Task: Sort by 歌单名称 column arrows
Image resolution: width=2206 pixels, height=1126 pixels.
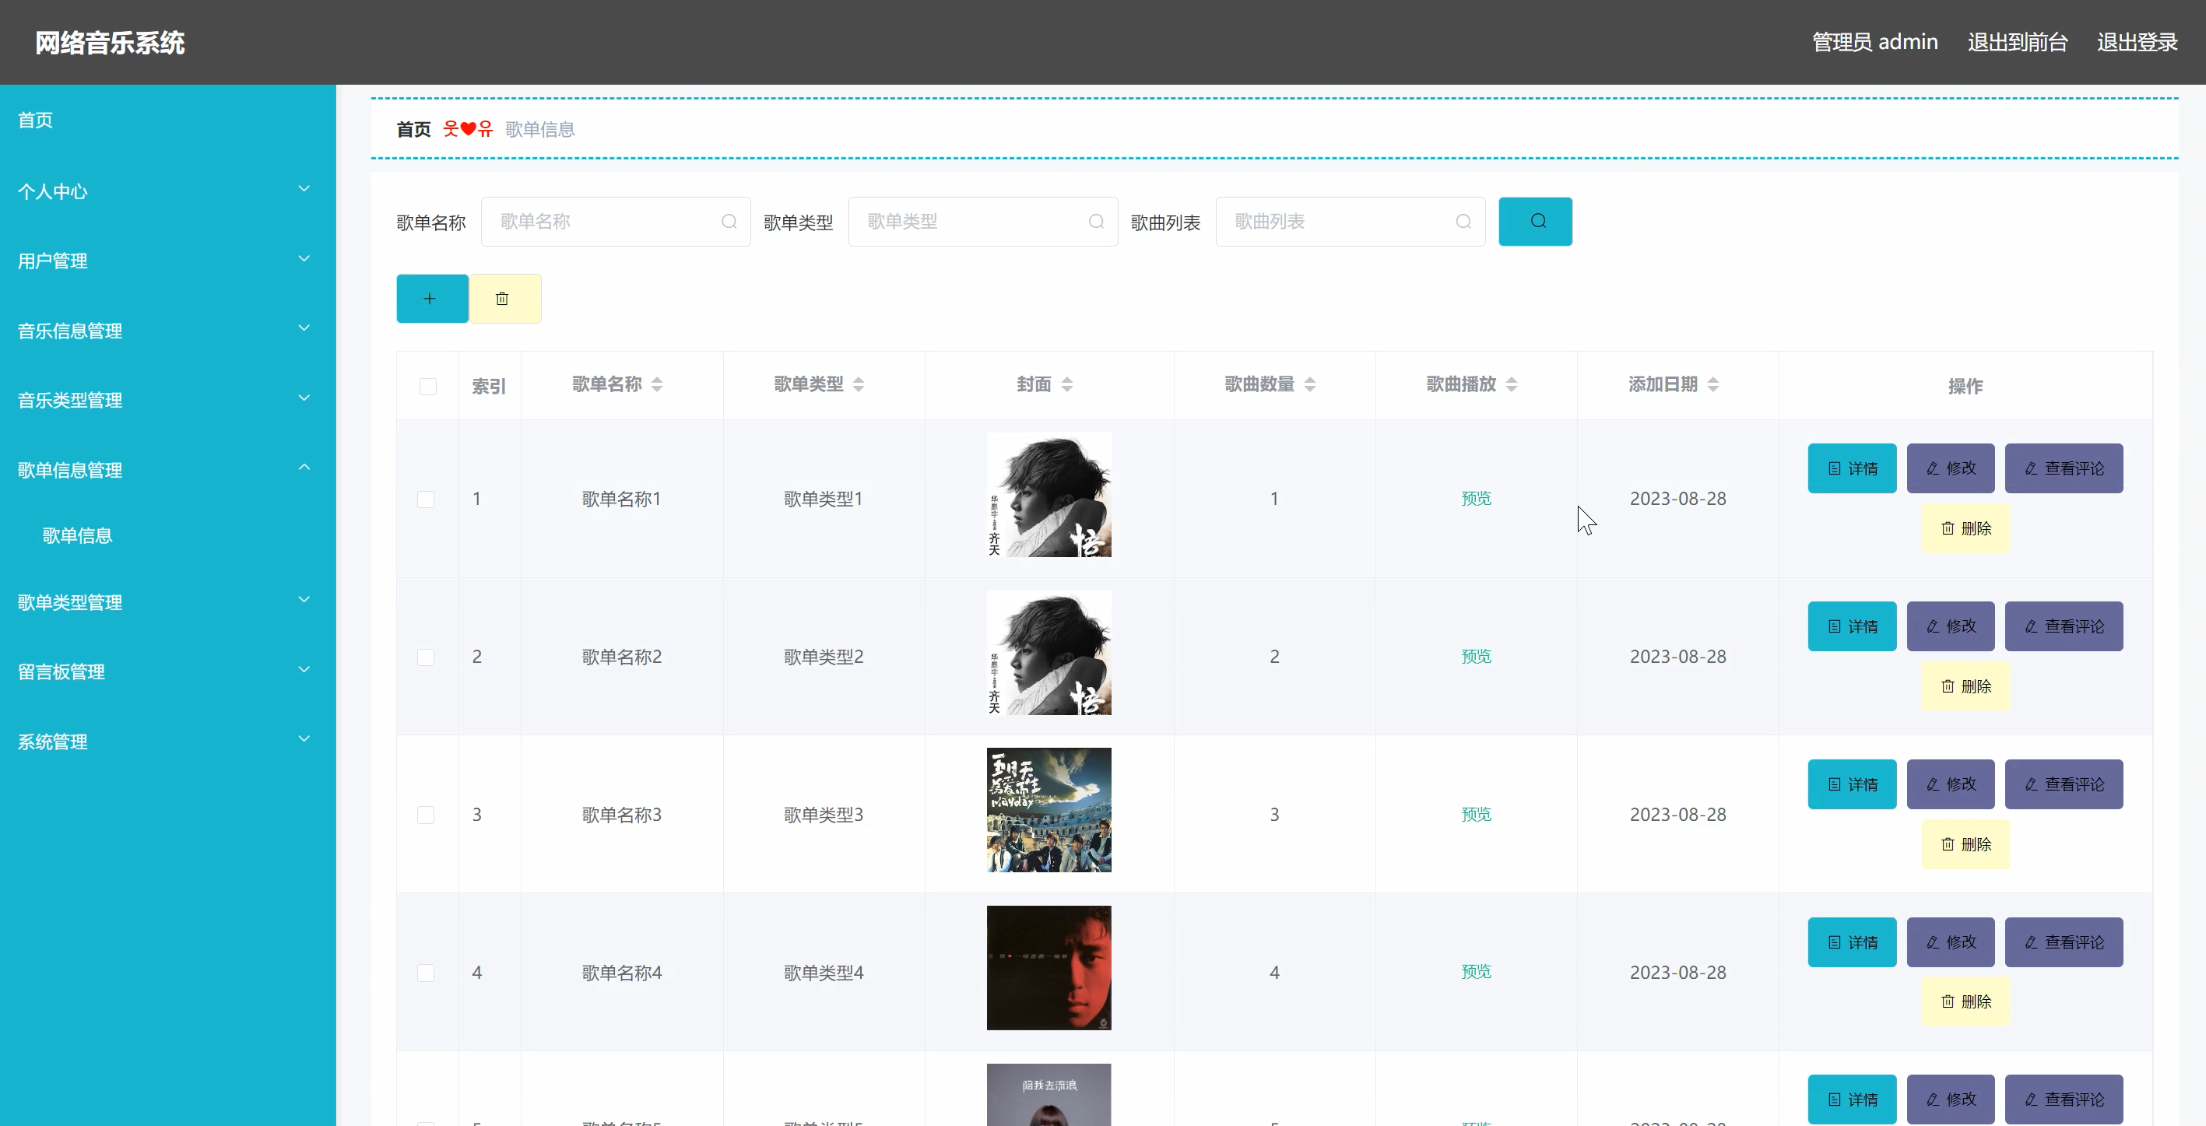Action: [x=657, y=384]
